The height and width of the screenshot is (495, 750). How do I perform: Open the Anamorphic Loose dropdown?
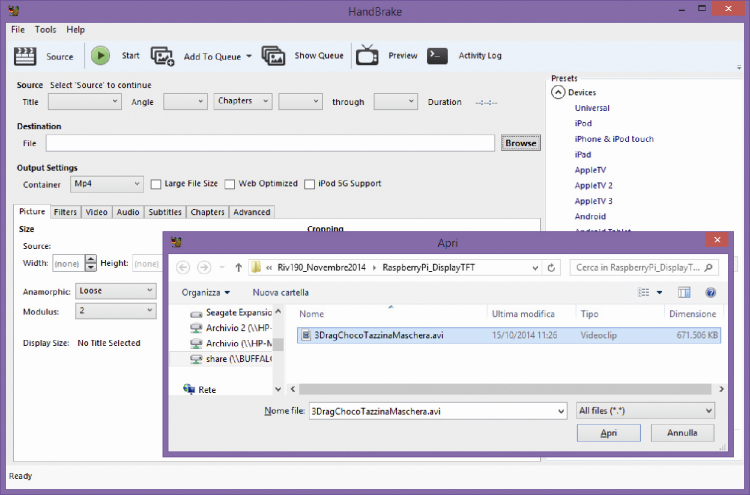[x=116, y=291]
